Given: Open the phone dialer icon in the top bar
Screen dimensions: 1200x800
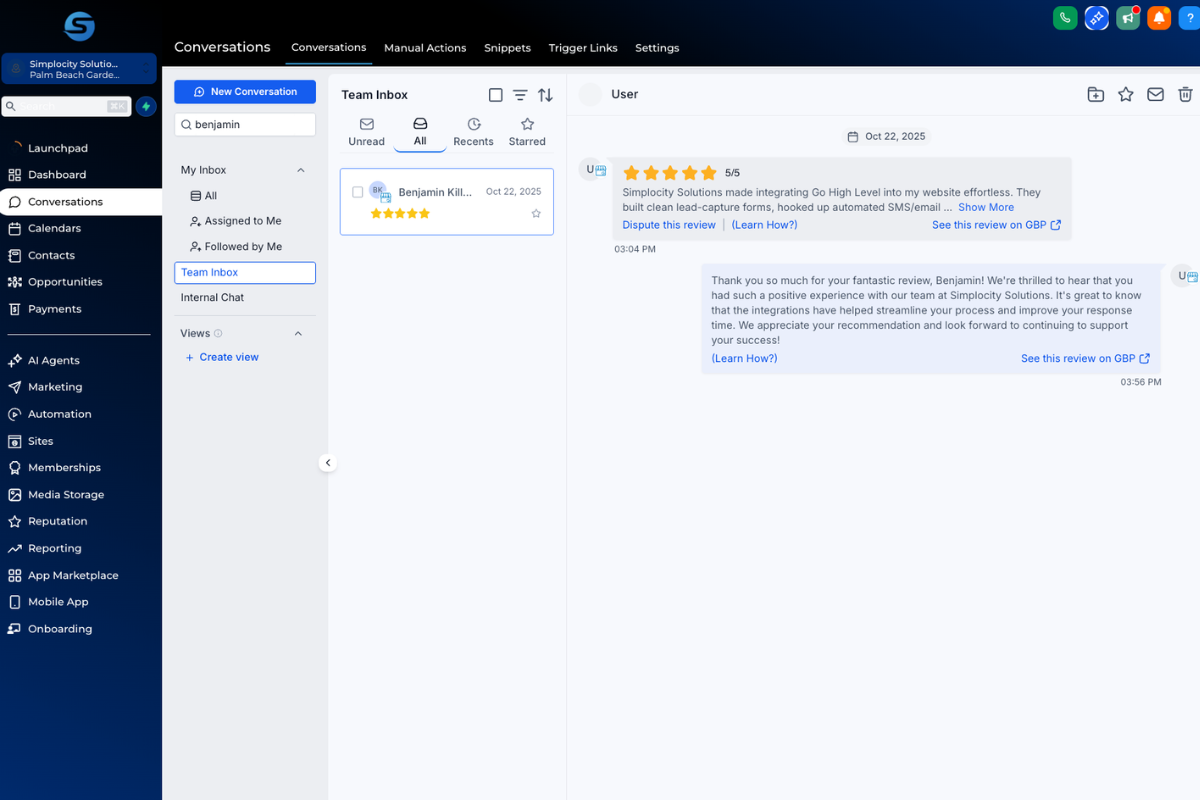Looking at the screenshot, I should pyautogui.click(x=1064, y=17).
